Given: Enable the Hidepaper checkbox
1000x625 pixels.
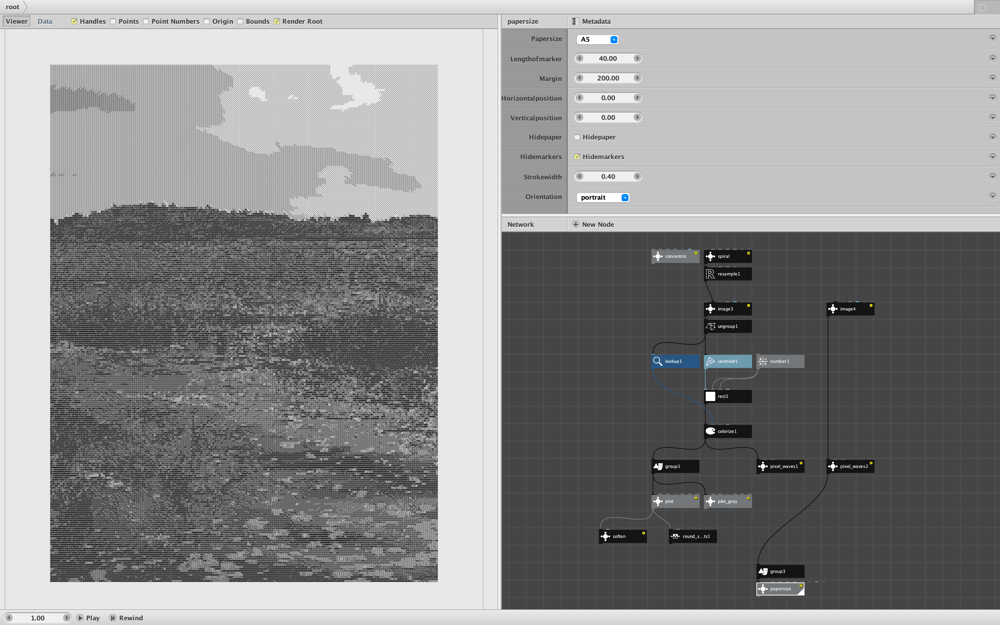Looking at the screenshot, I should click(x=577, y=137).
